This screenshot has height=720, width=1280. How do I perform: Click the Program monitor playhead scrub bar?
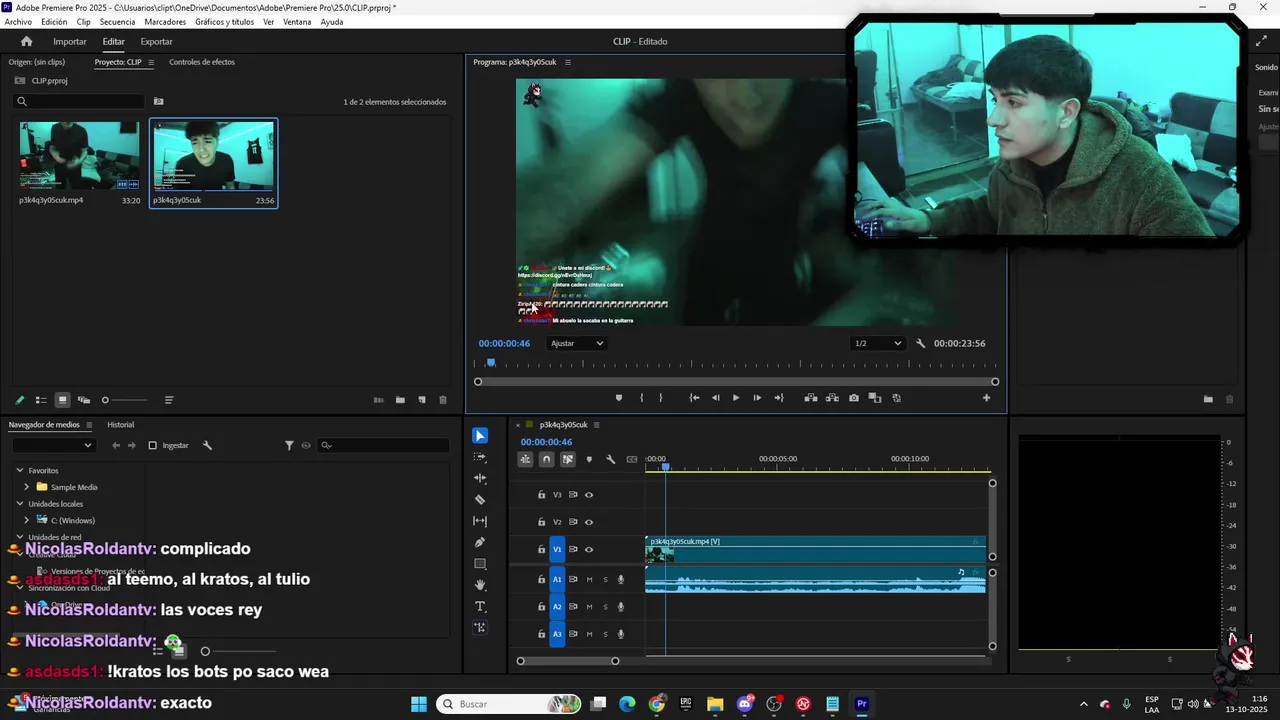coord(736,363)
